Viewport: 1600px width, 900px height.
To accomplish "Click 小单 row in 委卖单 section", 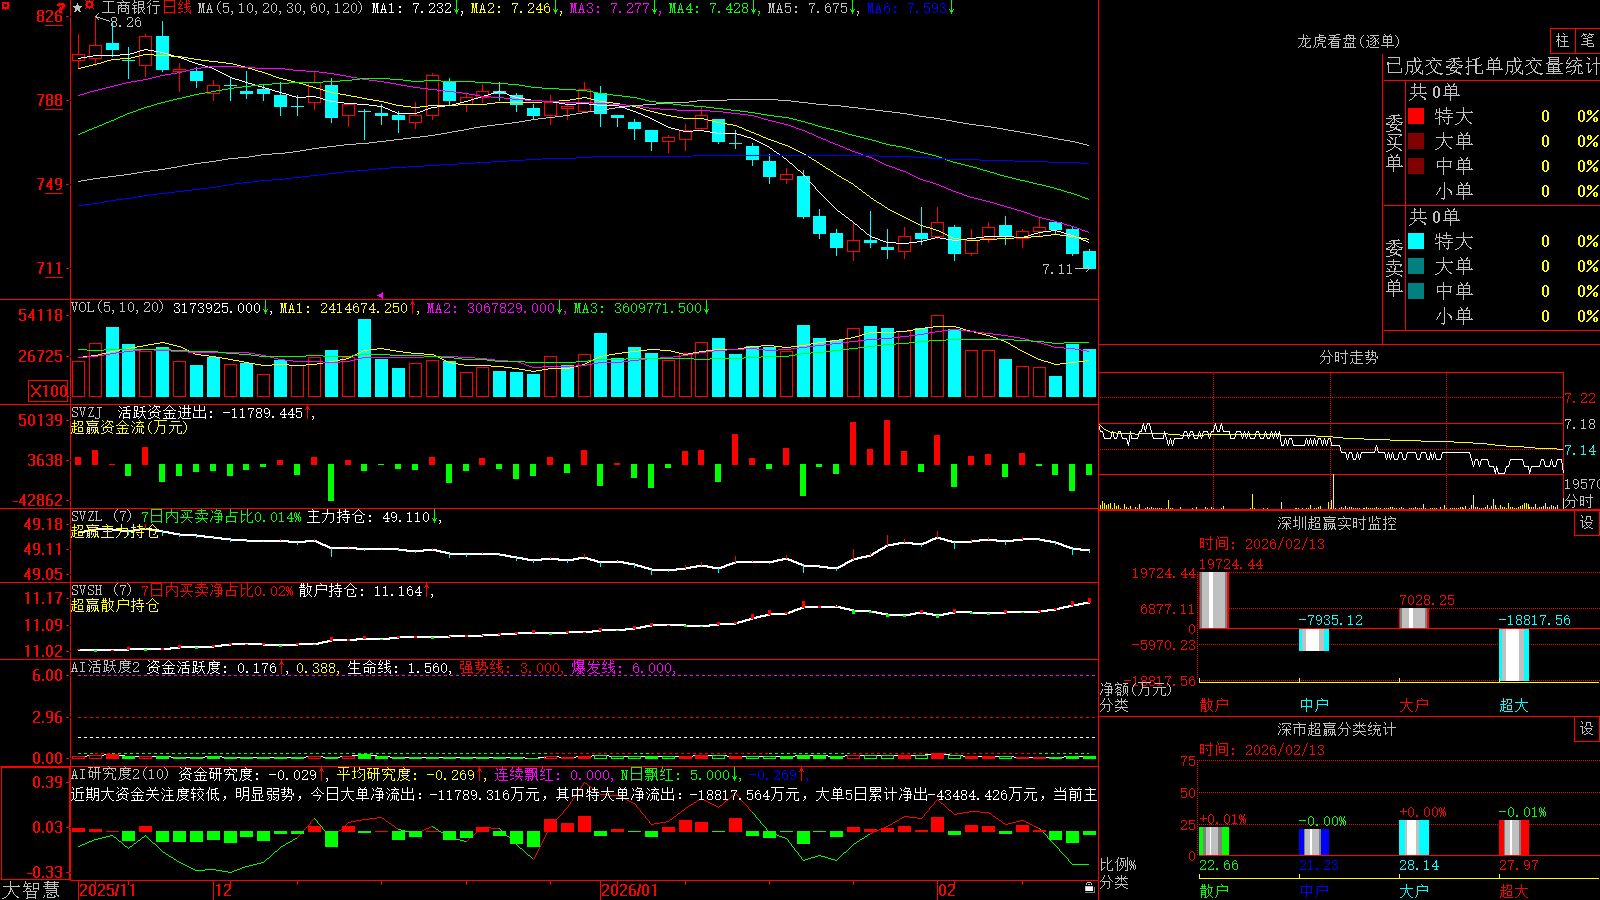I will [1503, 316].
